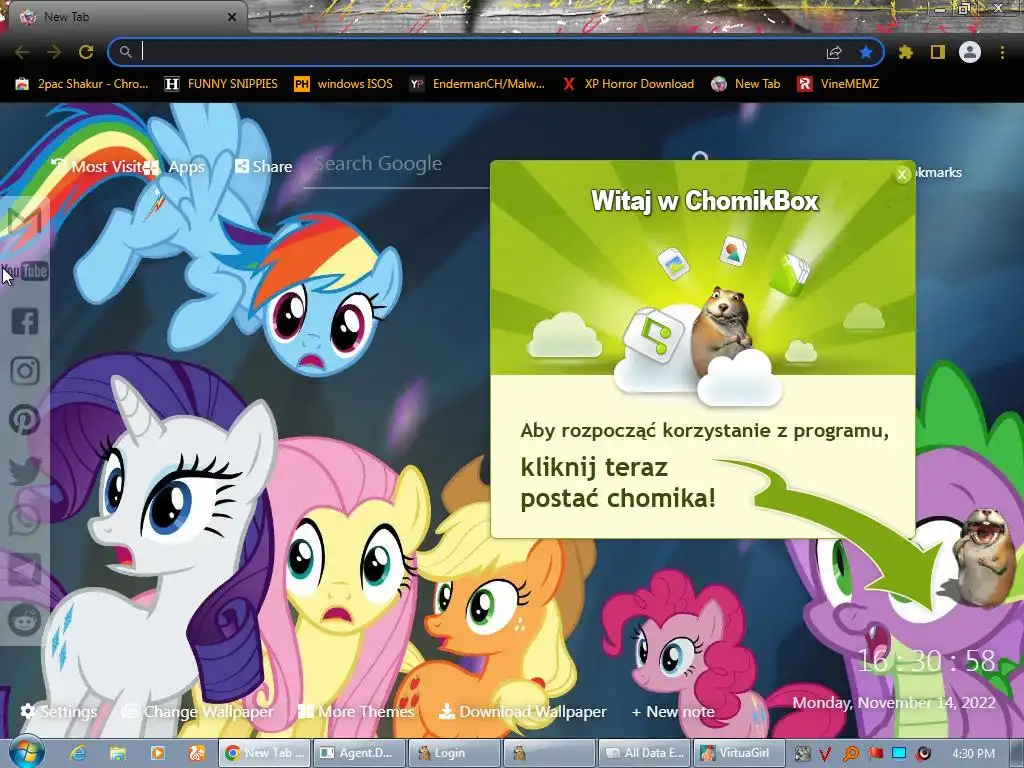Open the Windows Start orb
Viewport: 1024px width, 768px height.
(25, 752)
